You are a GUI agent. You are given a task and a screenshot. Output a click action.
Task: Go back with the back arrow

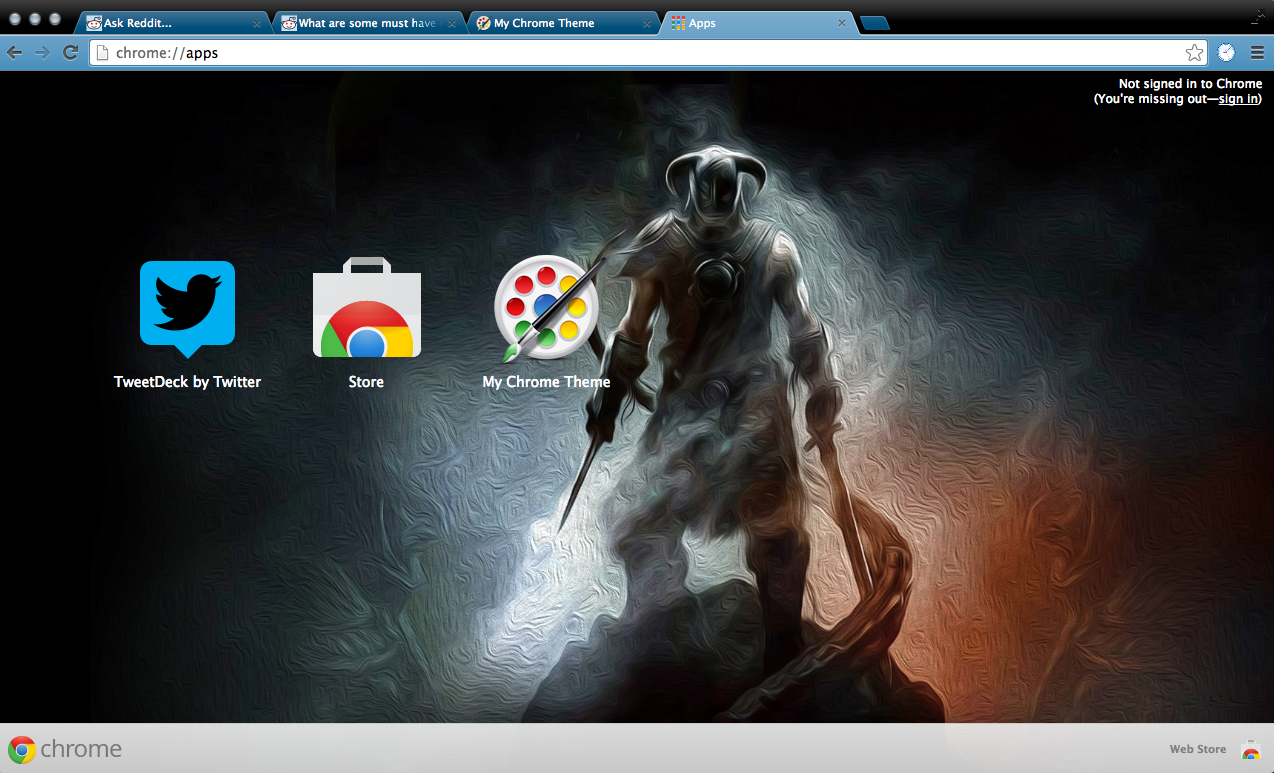(15, 52)
